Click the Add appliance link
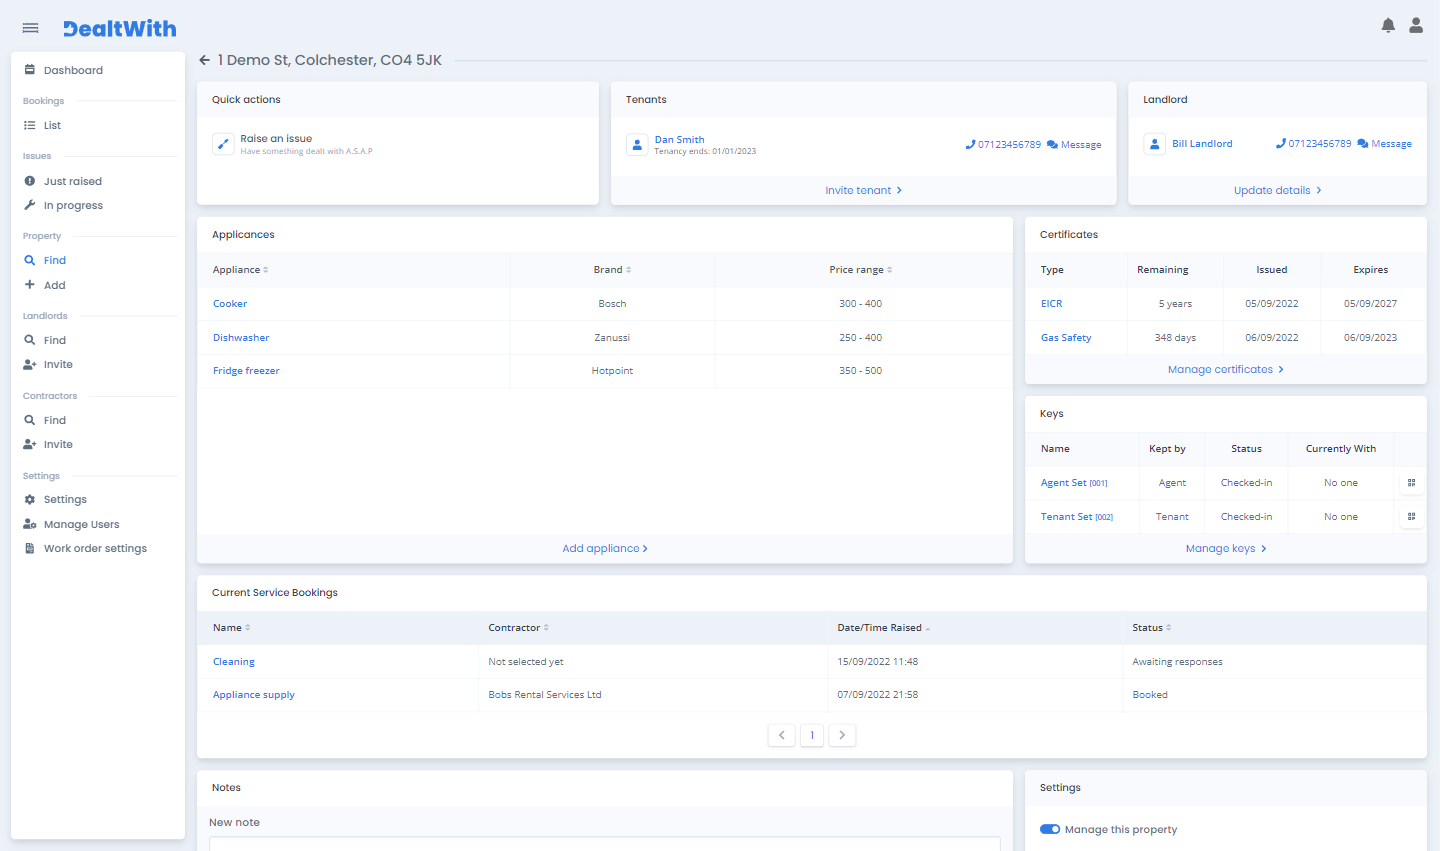The height and width of the screenshot is (851, 1440). [604, 549]
